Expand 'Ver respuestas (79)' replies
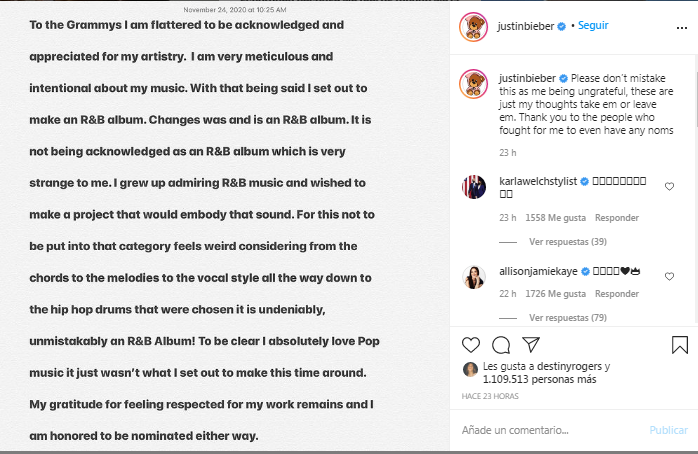 pos(568,318)
